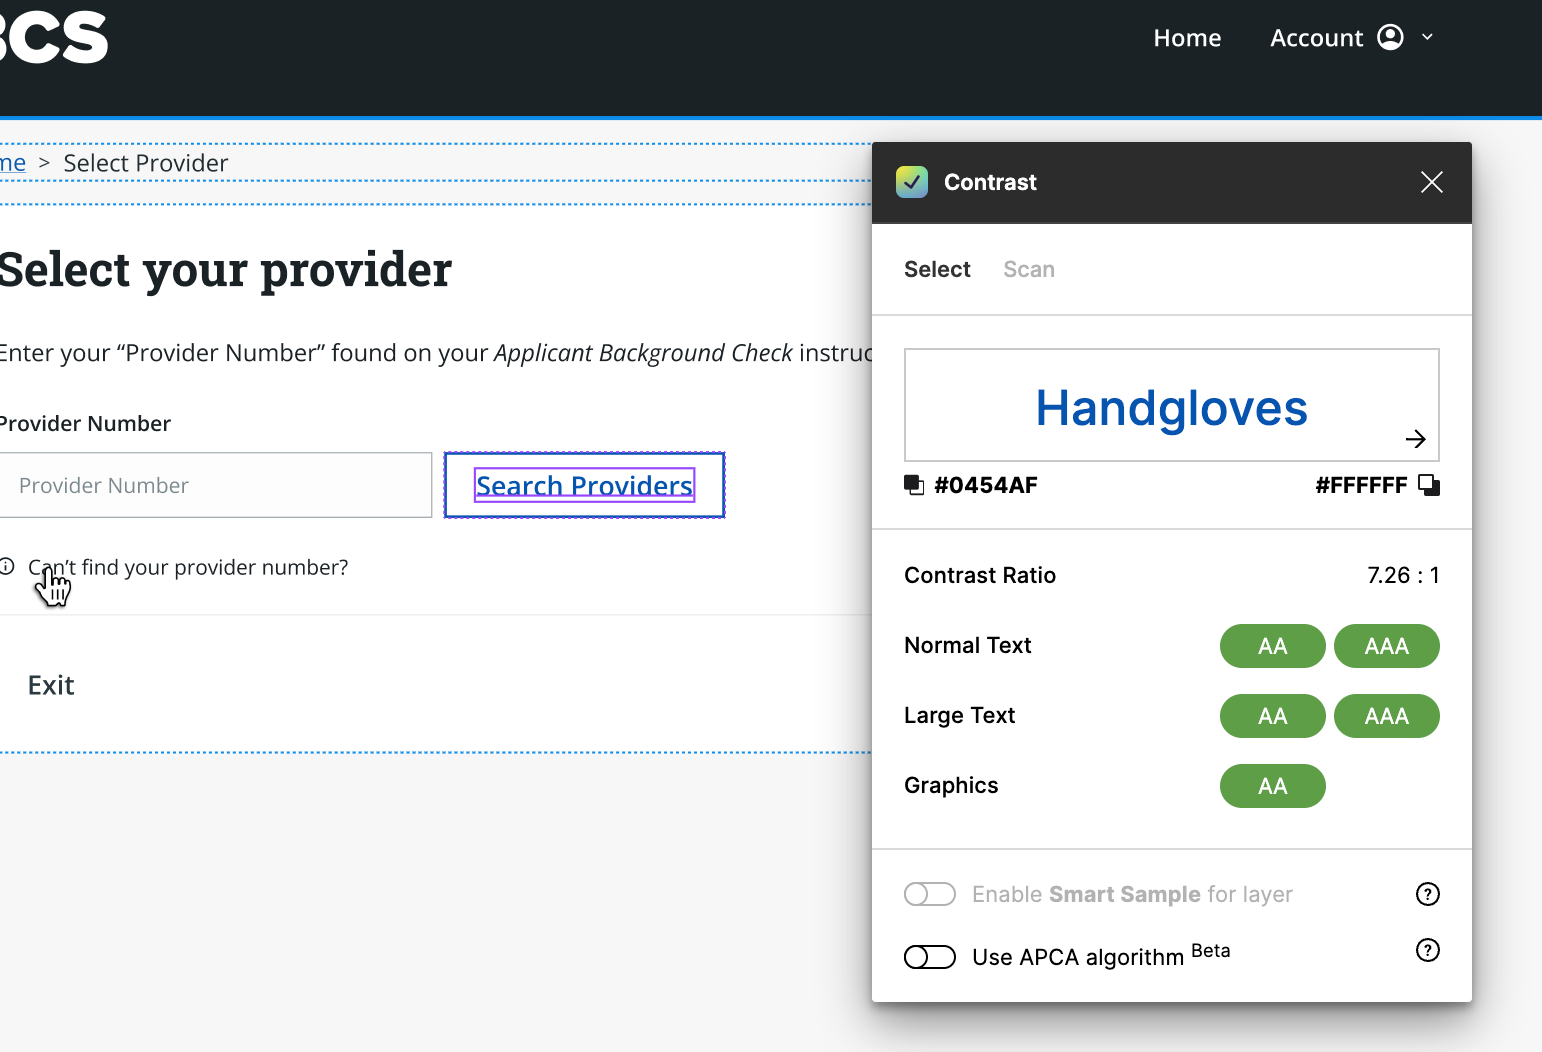The height and width of the screenshot is (1052, 1542).
Task: Turn on the APCA algorithm Beta toggle
Action: click(929, 957)
